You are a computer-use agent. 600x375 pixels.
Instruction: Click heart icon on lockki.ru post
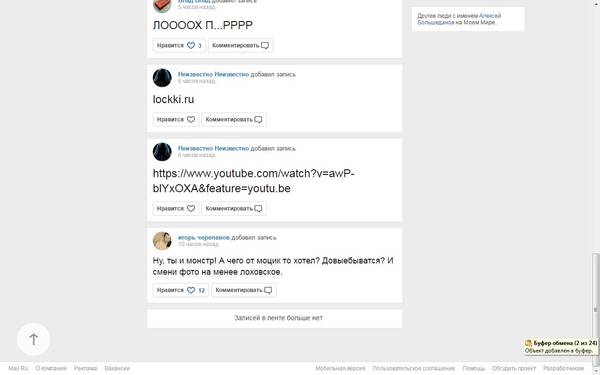(x=191, y=119)
